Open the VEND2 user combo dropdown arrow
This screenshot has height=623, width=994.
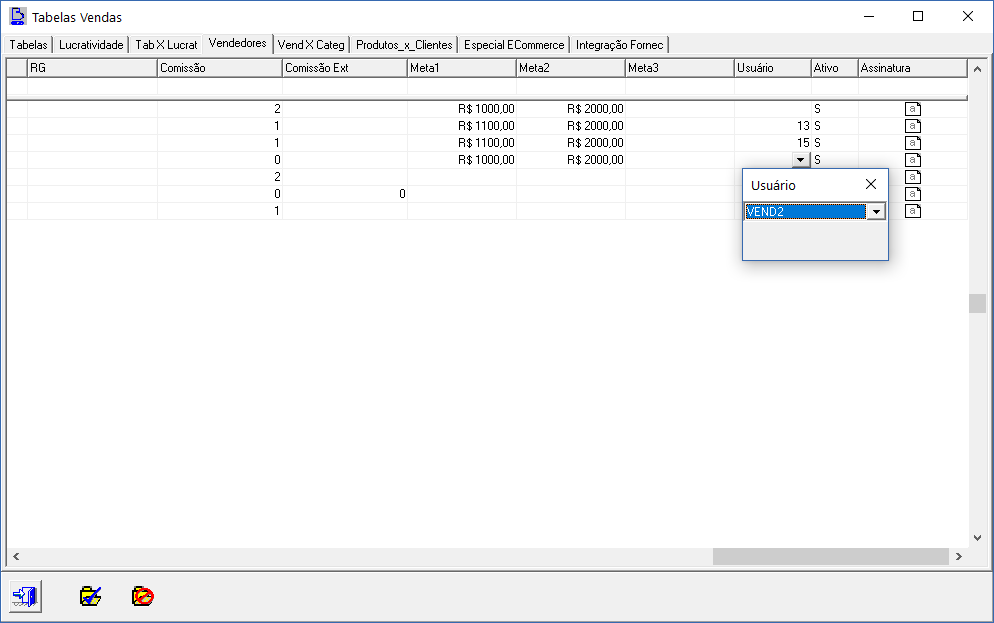876,212
